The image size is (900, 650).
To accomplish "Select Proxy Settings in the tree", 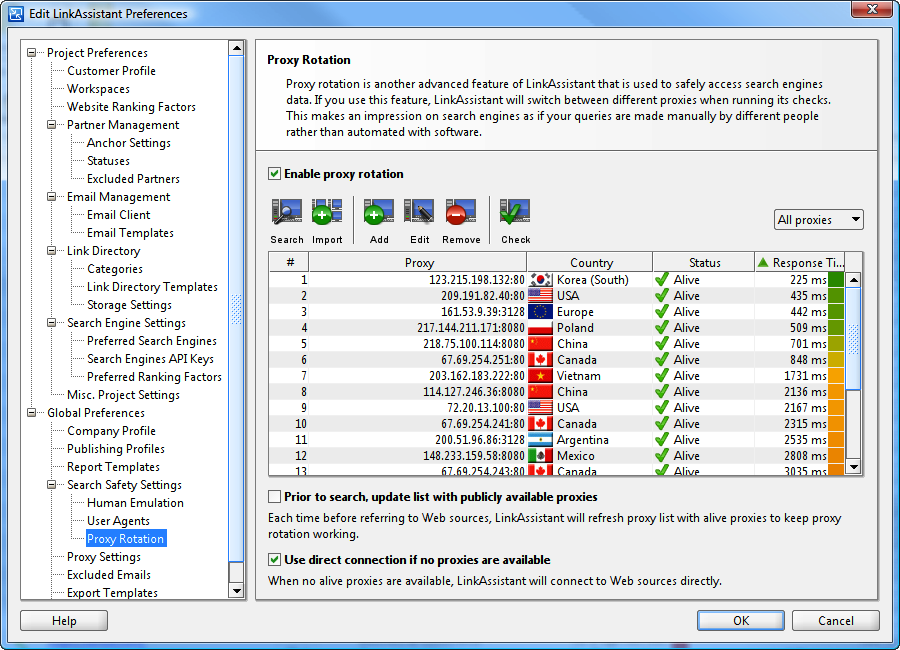I will tap(104, 557).
